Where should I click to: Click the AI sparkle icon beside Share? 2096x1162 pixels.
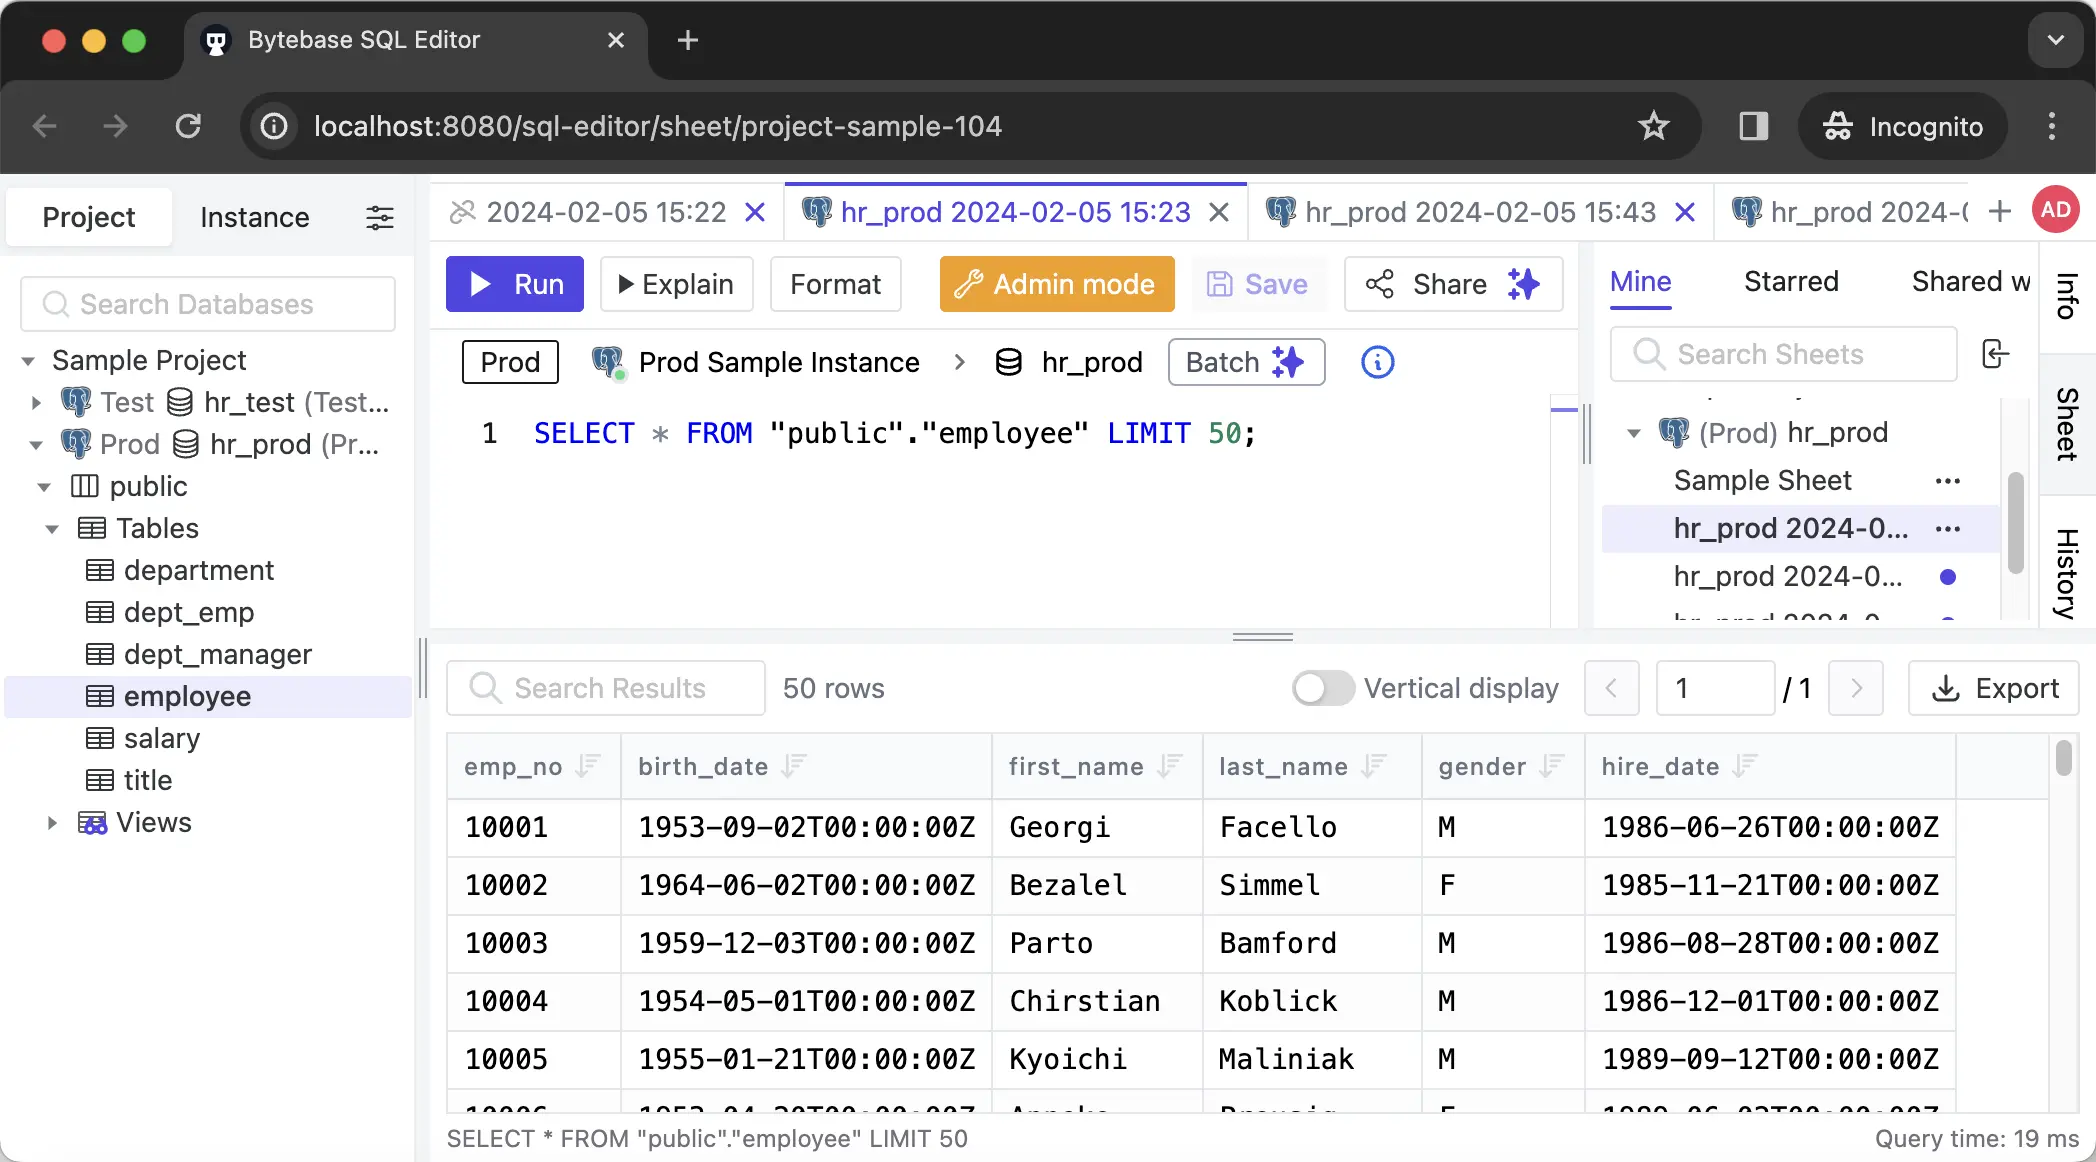tap(1523, 284)
